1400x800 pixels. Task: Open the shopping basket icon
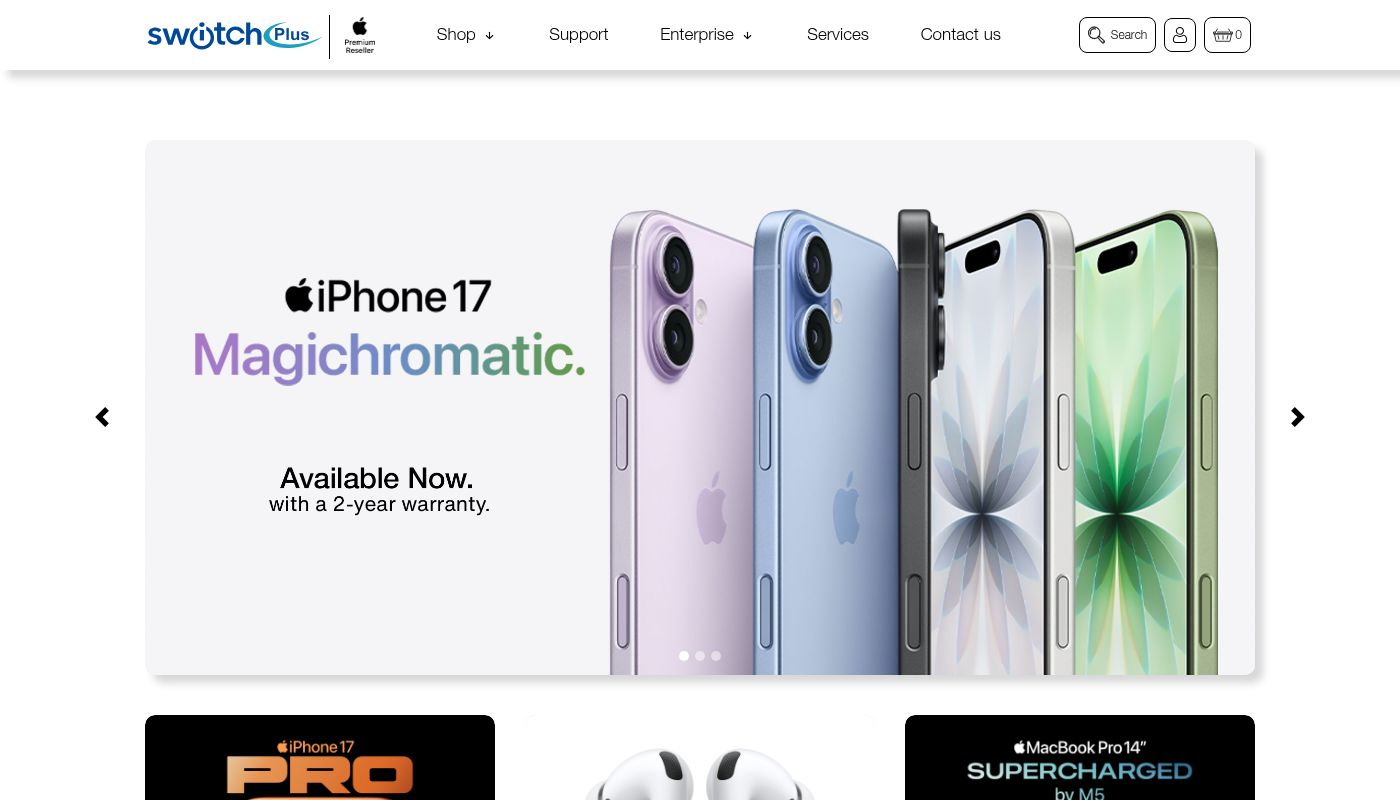pyautogui.click(x=1227, y=35)
